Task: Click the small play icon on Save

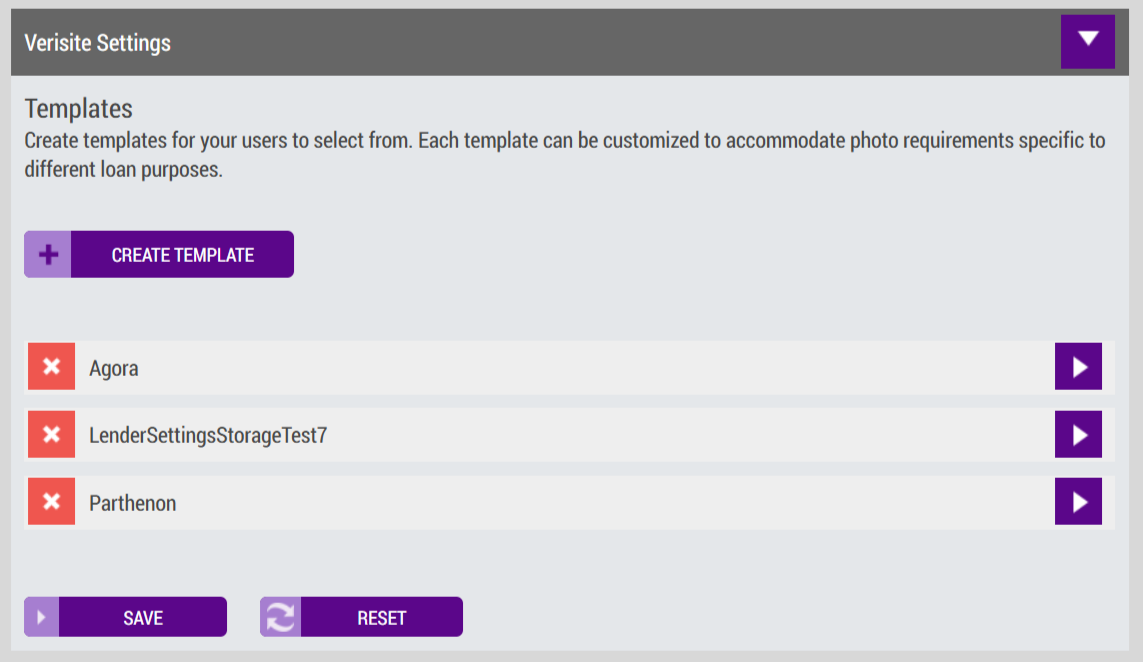Action: point(42,617)
